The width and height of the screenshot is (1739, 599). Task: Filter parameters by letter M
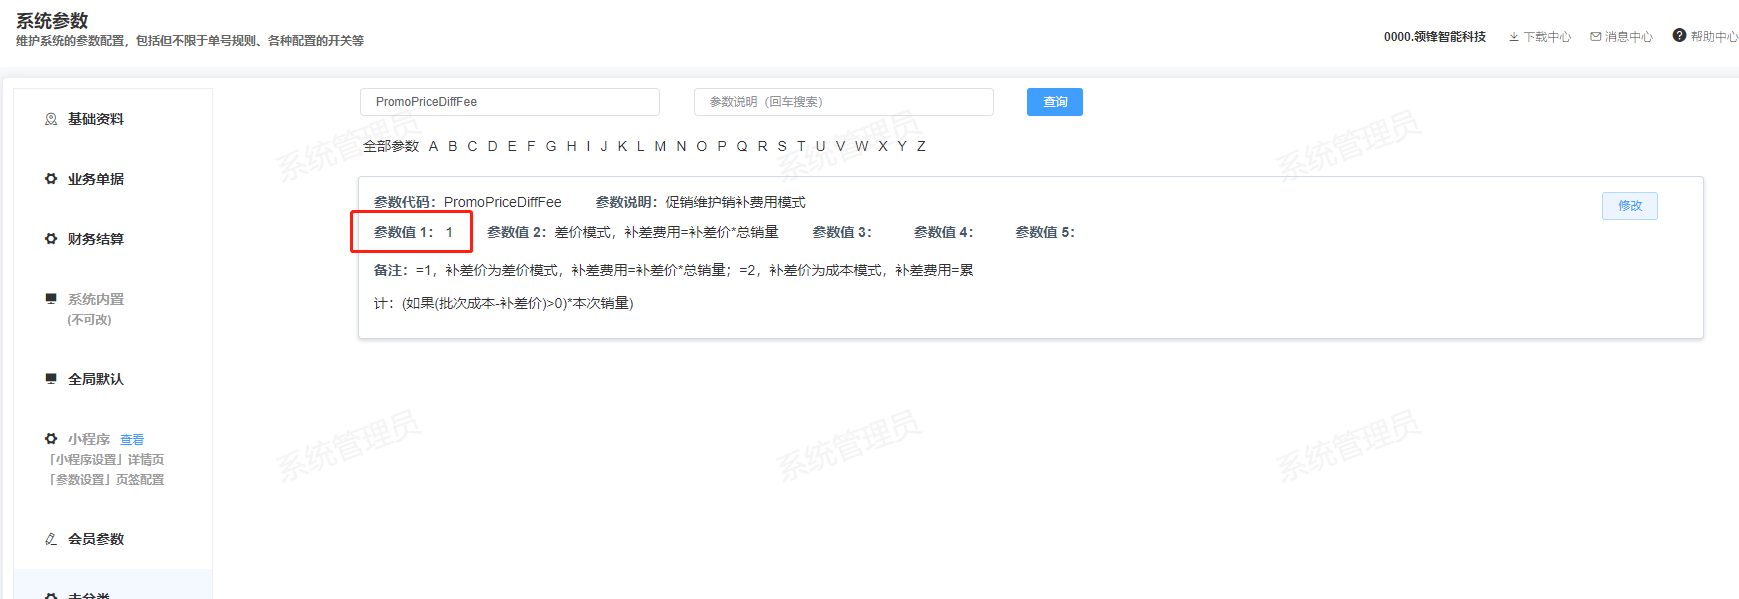pyautogui.click(x=660, y=146)
